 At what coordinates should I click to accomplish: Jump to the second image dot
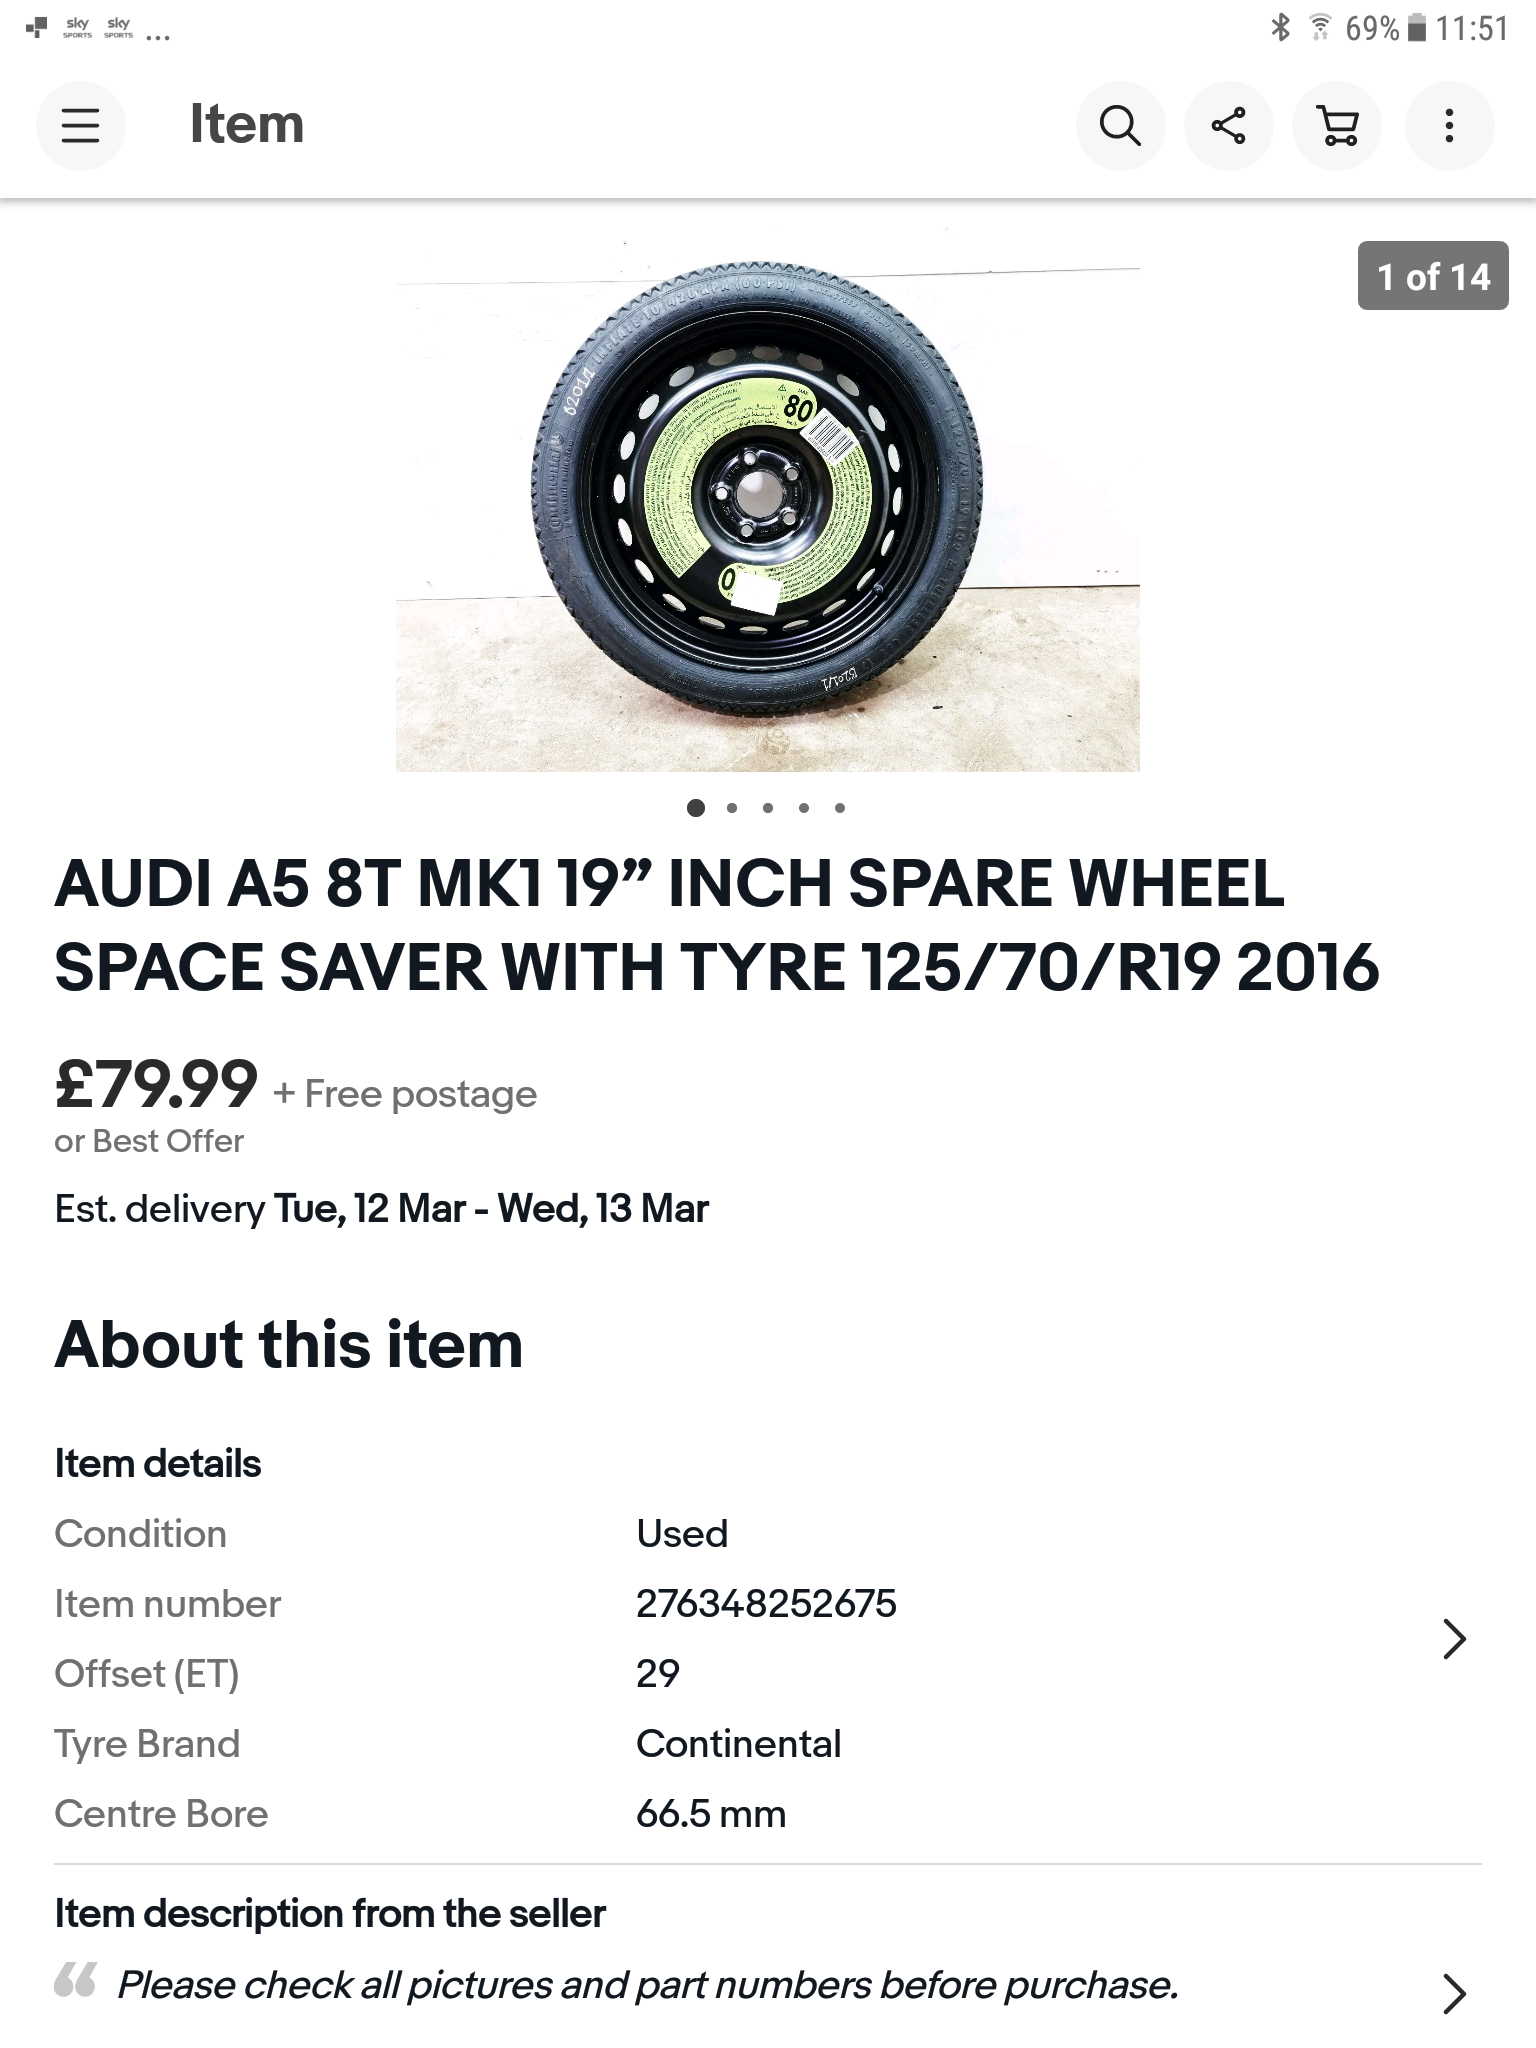(732, 808)
